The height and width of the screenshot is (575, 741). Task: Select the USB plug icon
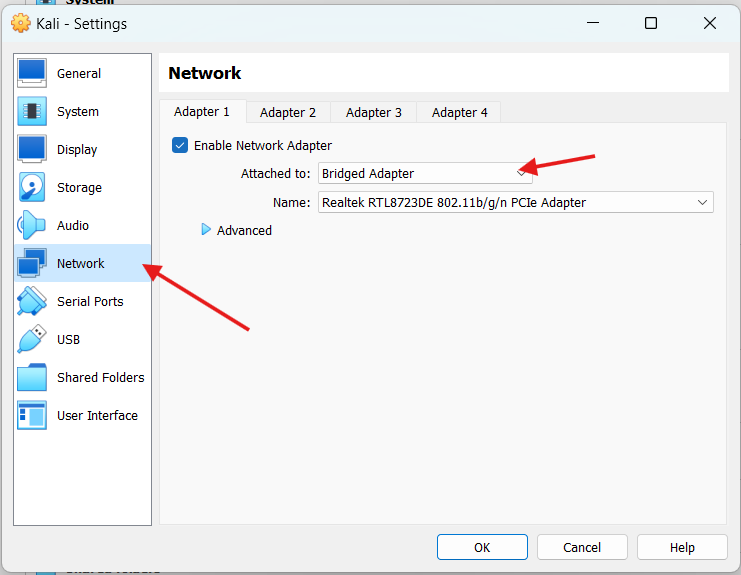tap(32, 339)
